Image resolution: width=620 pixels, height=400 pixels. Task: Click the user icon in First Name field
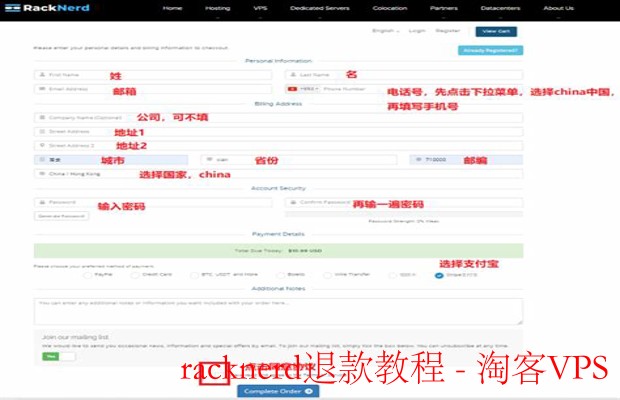coord(42,75)
